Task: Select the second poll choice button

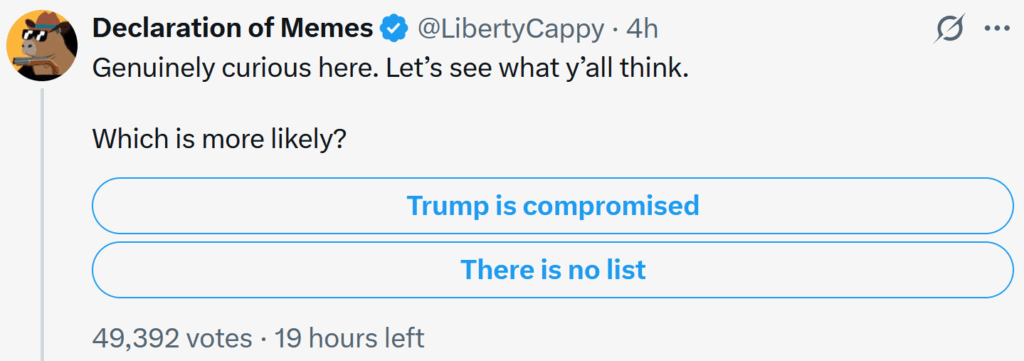Action: click(552, 270)
